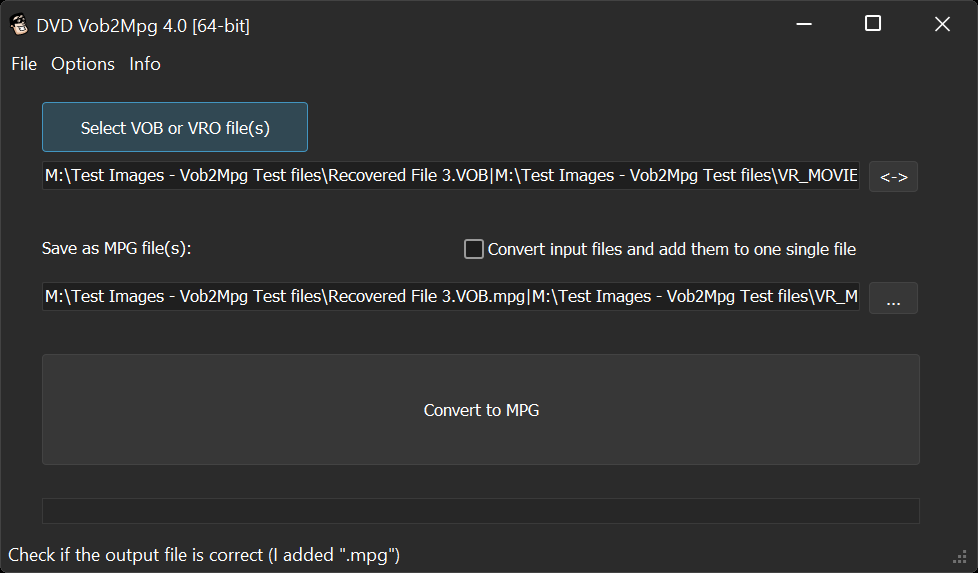The height and width of the screenshot is (573, 978).
Task: Click the DVD Vob2Mpg app icon in title bar
Action: coord(18,25)
